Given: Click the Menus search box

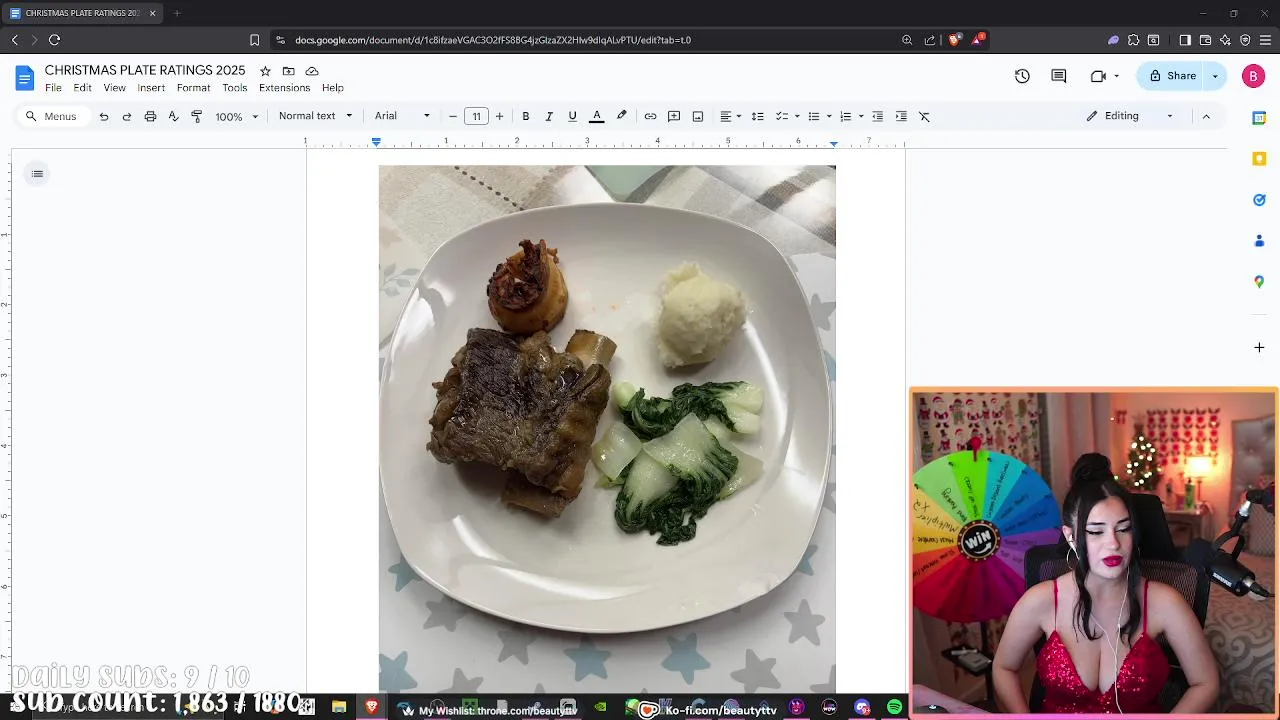Looking at the screenshot, I should click(52, 116).
